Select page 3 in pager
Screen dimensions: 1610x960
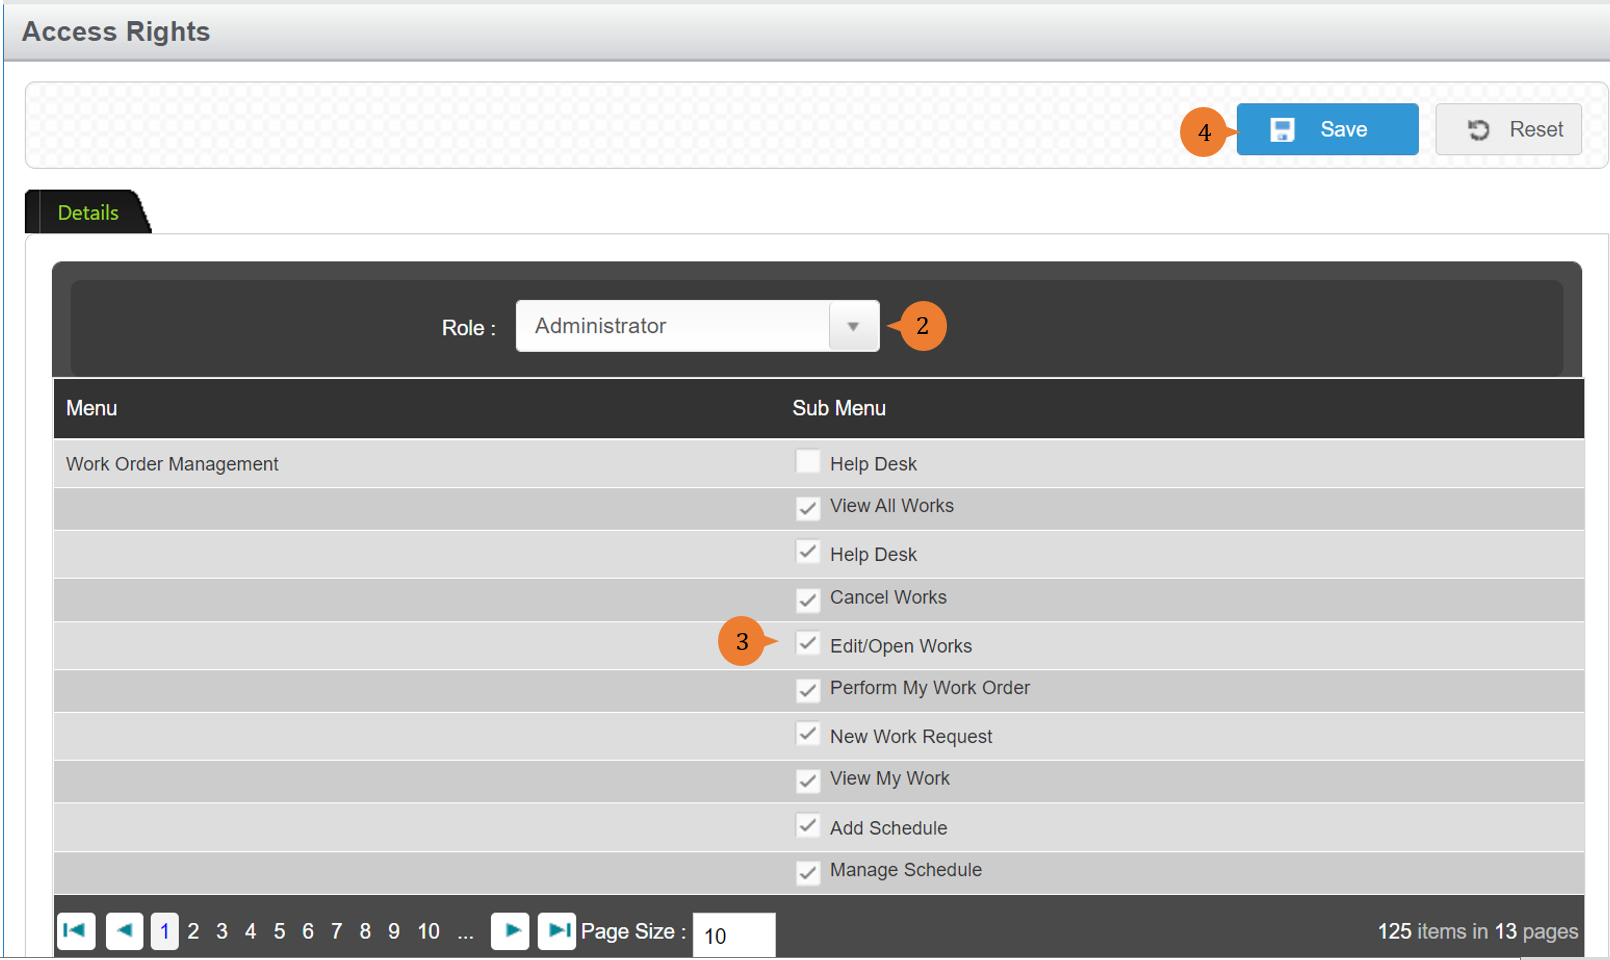(x=222, y=932)
